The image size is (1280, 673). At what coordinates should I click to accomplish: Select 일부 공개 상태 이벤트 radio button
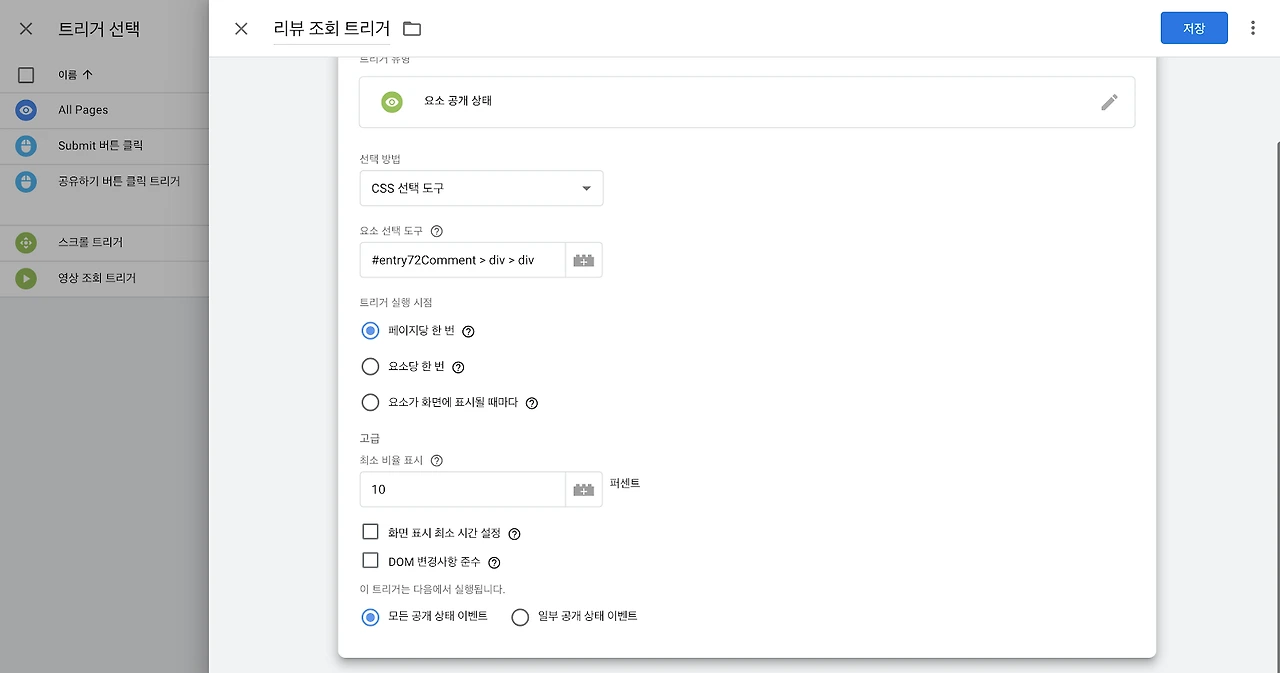(520, 617)
